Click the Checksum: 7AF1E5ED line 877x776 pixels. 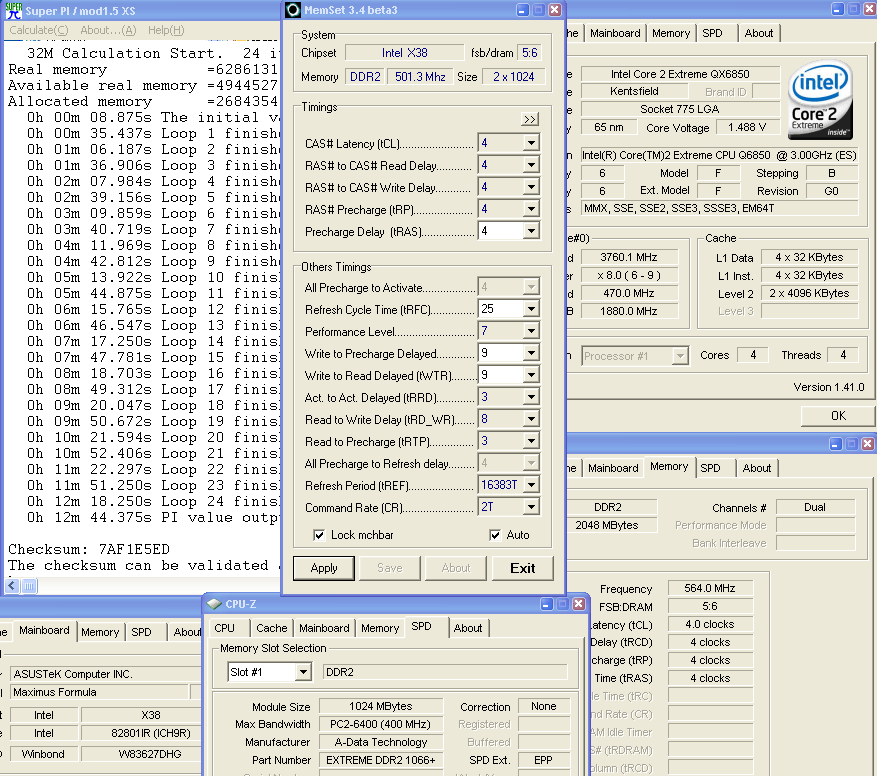pos(89,549)
